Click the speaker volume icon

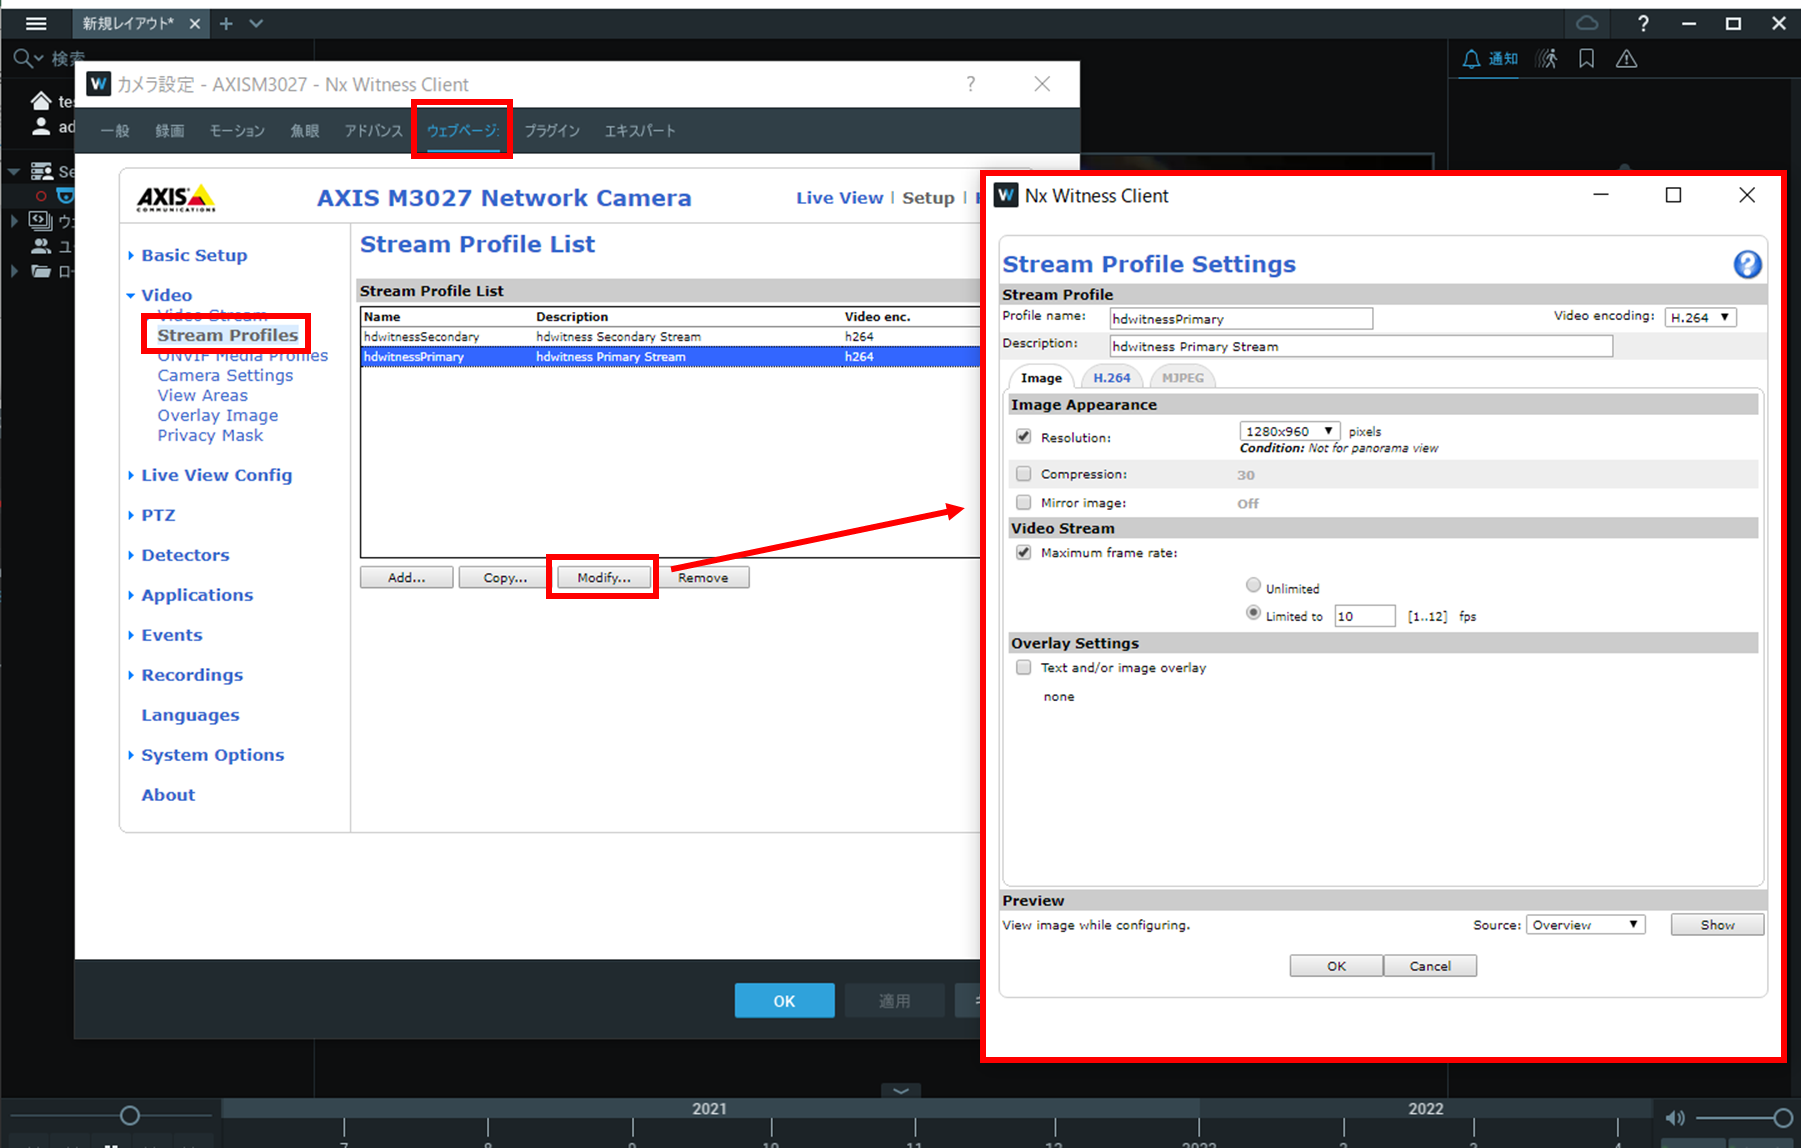(x=1675, y=1118)
